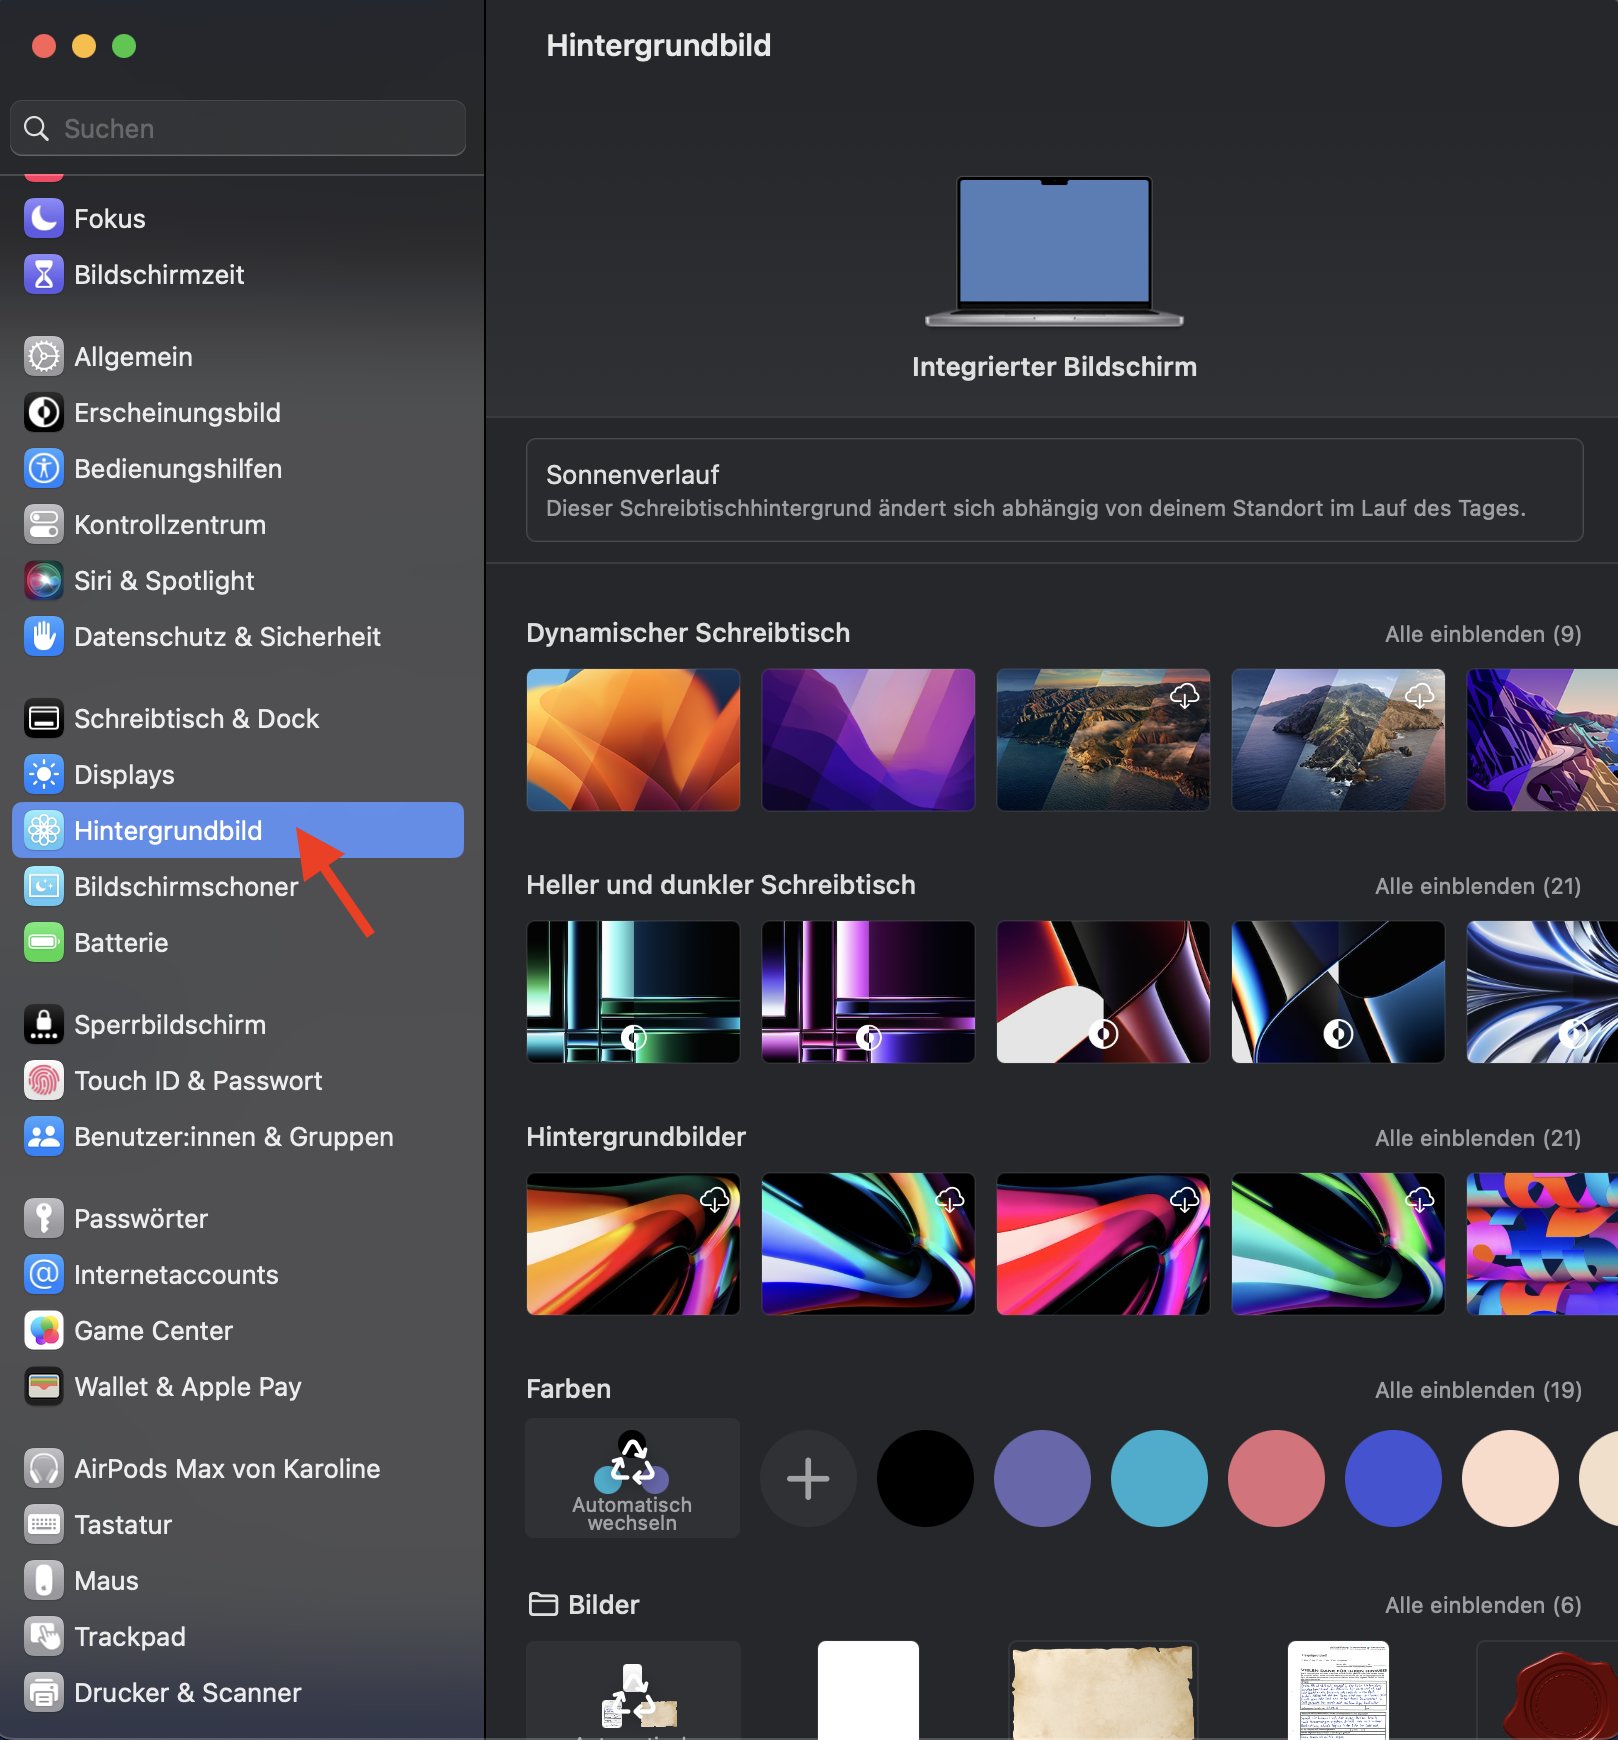This screenshot has width=1618, height=1740.
Task: Expand all Farben color options
Action: coord(1477,1390)
